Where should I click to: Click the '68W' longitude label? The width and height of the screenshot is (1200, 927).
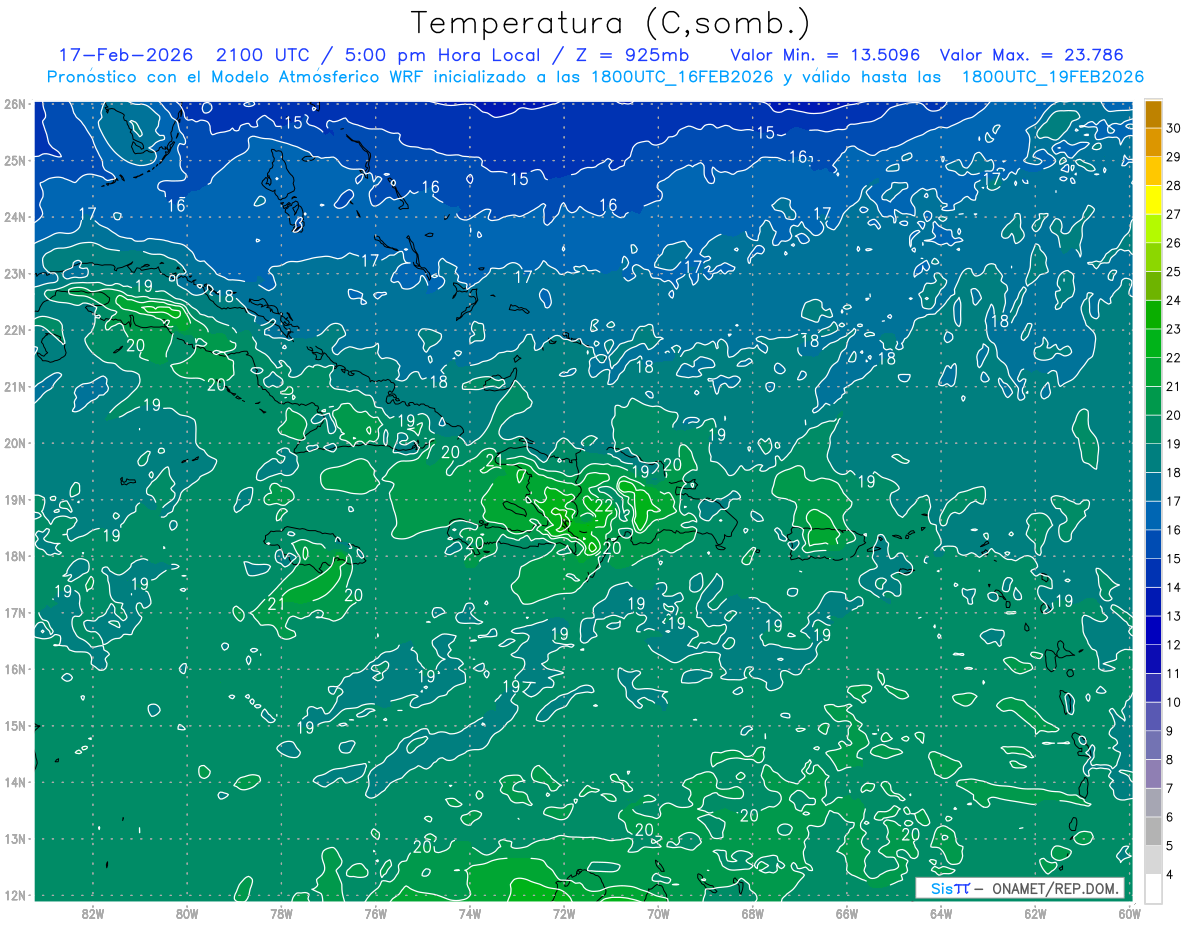pyautogui.click(x=752, y=913)
